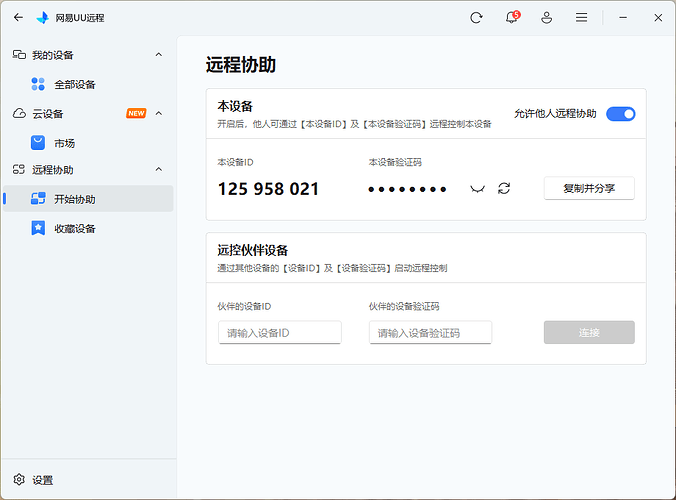Disable 允许他人远程协助 switch
The image size is (676, 500).
(x=620, y=114)
